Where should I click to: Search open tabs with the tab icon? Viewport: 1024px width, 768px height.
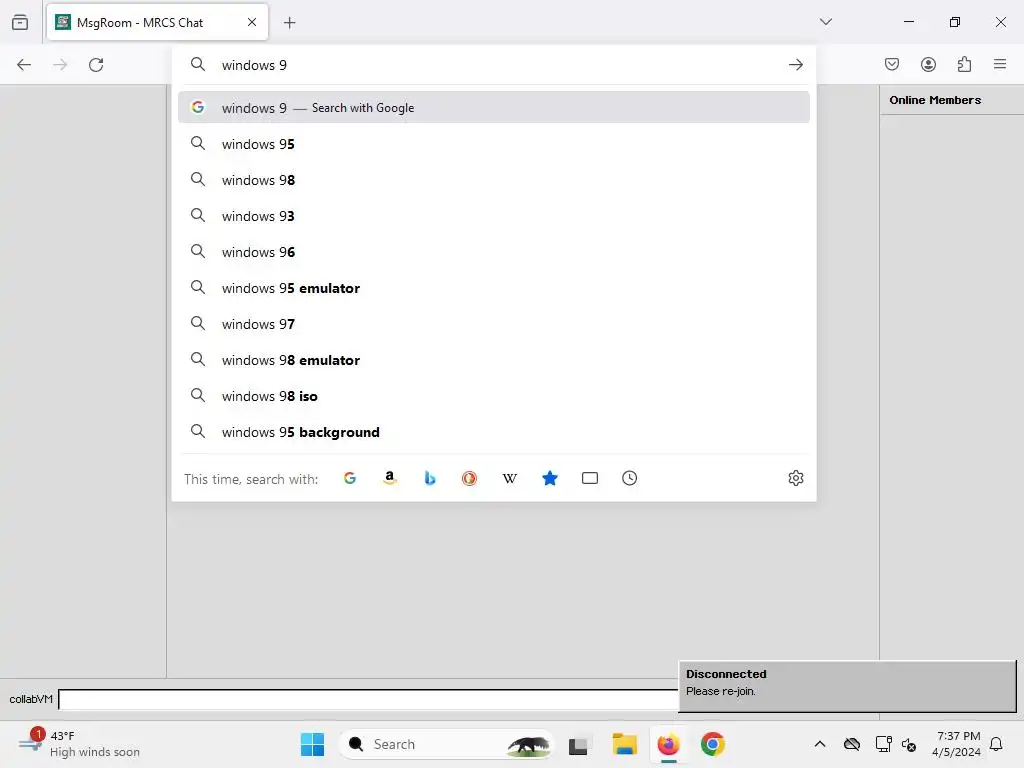590,478
